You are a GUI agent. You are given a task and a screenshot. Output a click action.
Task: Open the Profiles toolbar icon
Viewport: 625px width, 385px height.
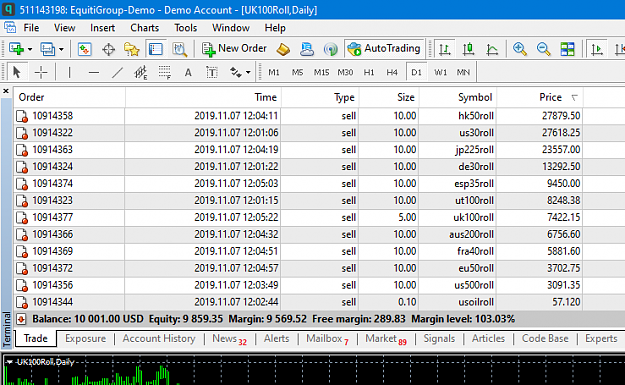pos(48,49)
